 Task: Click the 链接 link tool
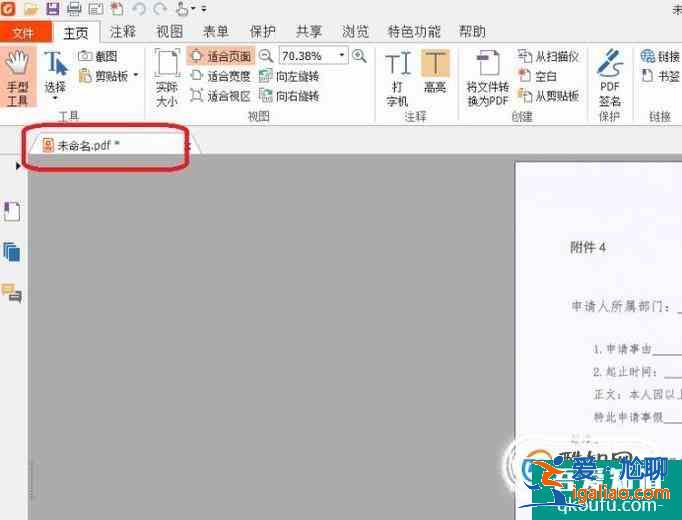tap(660, 56)
